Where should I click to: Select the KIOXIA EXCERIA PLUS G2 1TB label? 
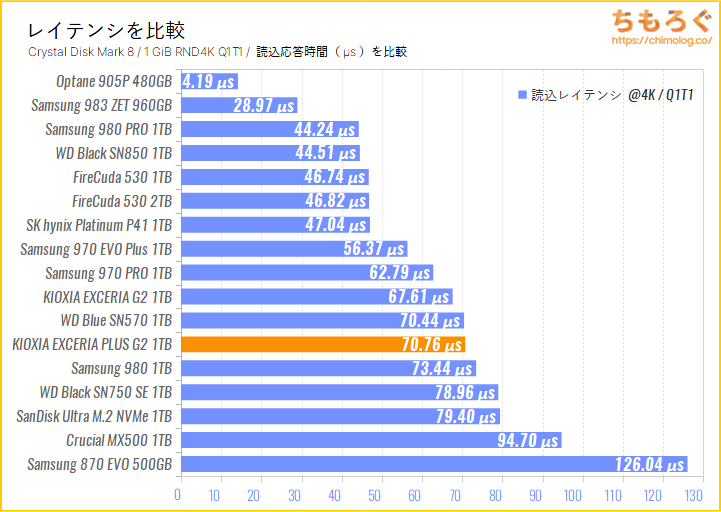(x=92, y=345)
